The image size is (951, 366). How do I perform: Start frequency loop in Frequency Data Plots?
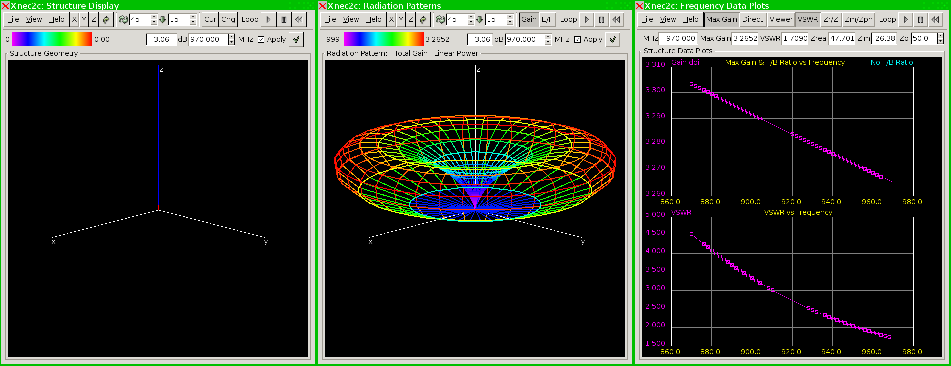click(x=906, y=19)
